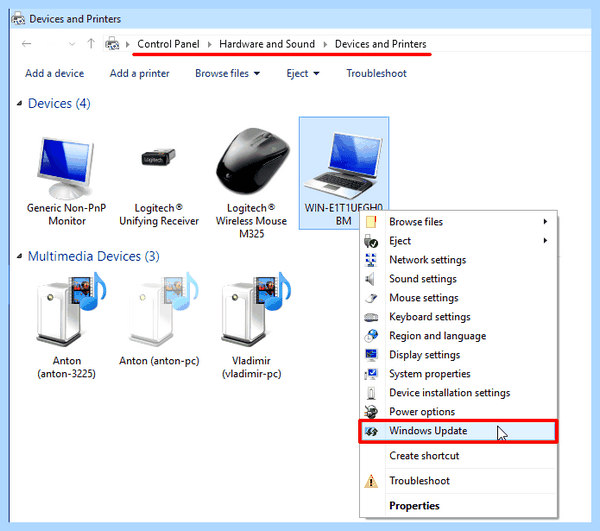
Task: Click the Generic Non-PnP Monitor icon
Action: [66, 168]
